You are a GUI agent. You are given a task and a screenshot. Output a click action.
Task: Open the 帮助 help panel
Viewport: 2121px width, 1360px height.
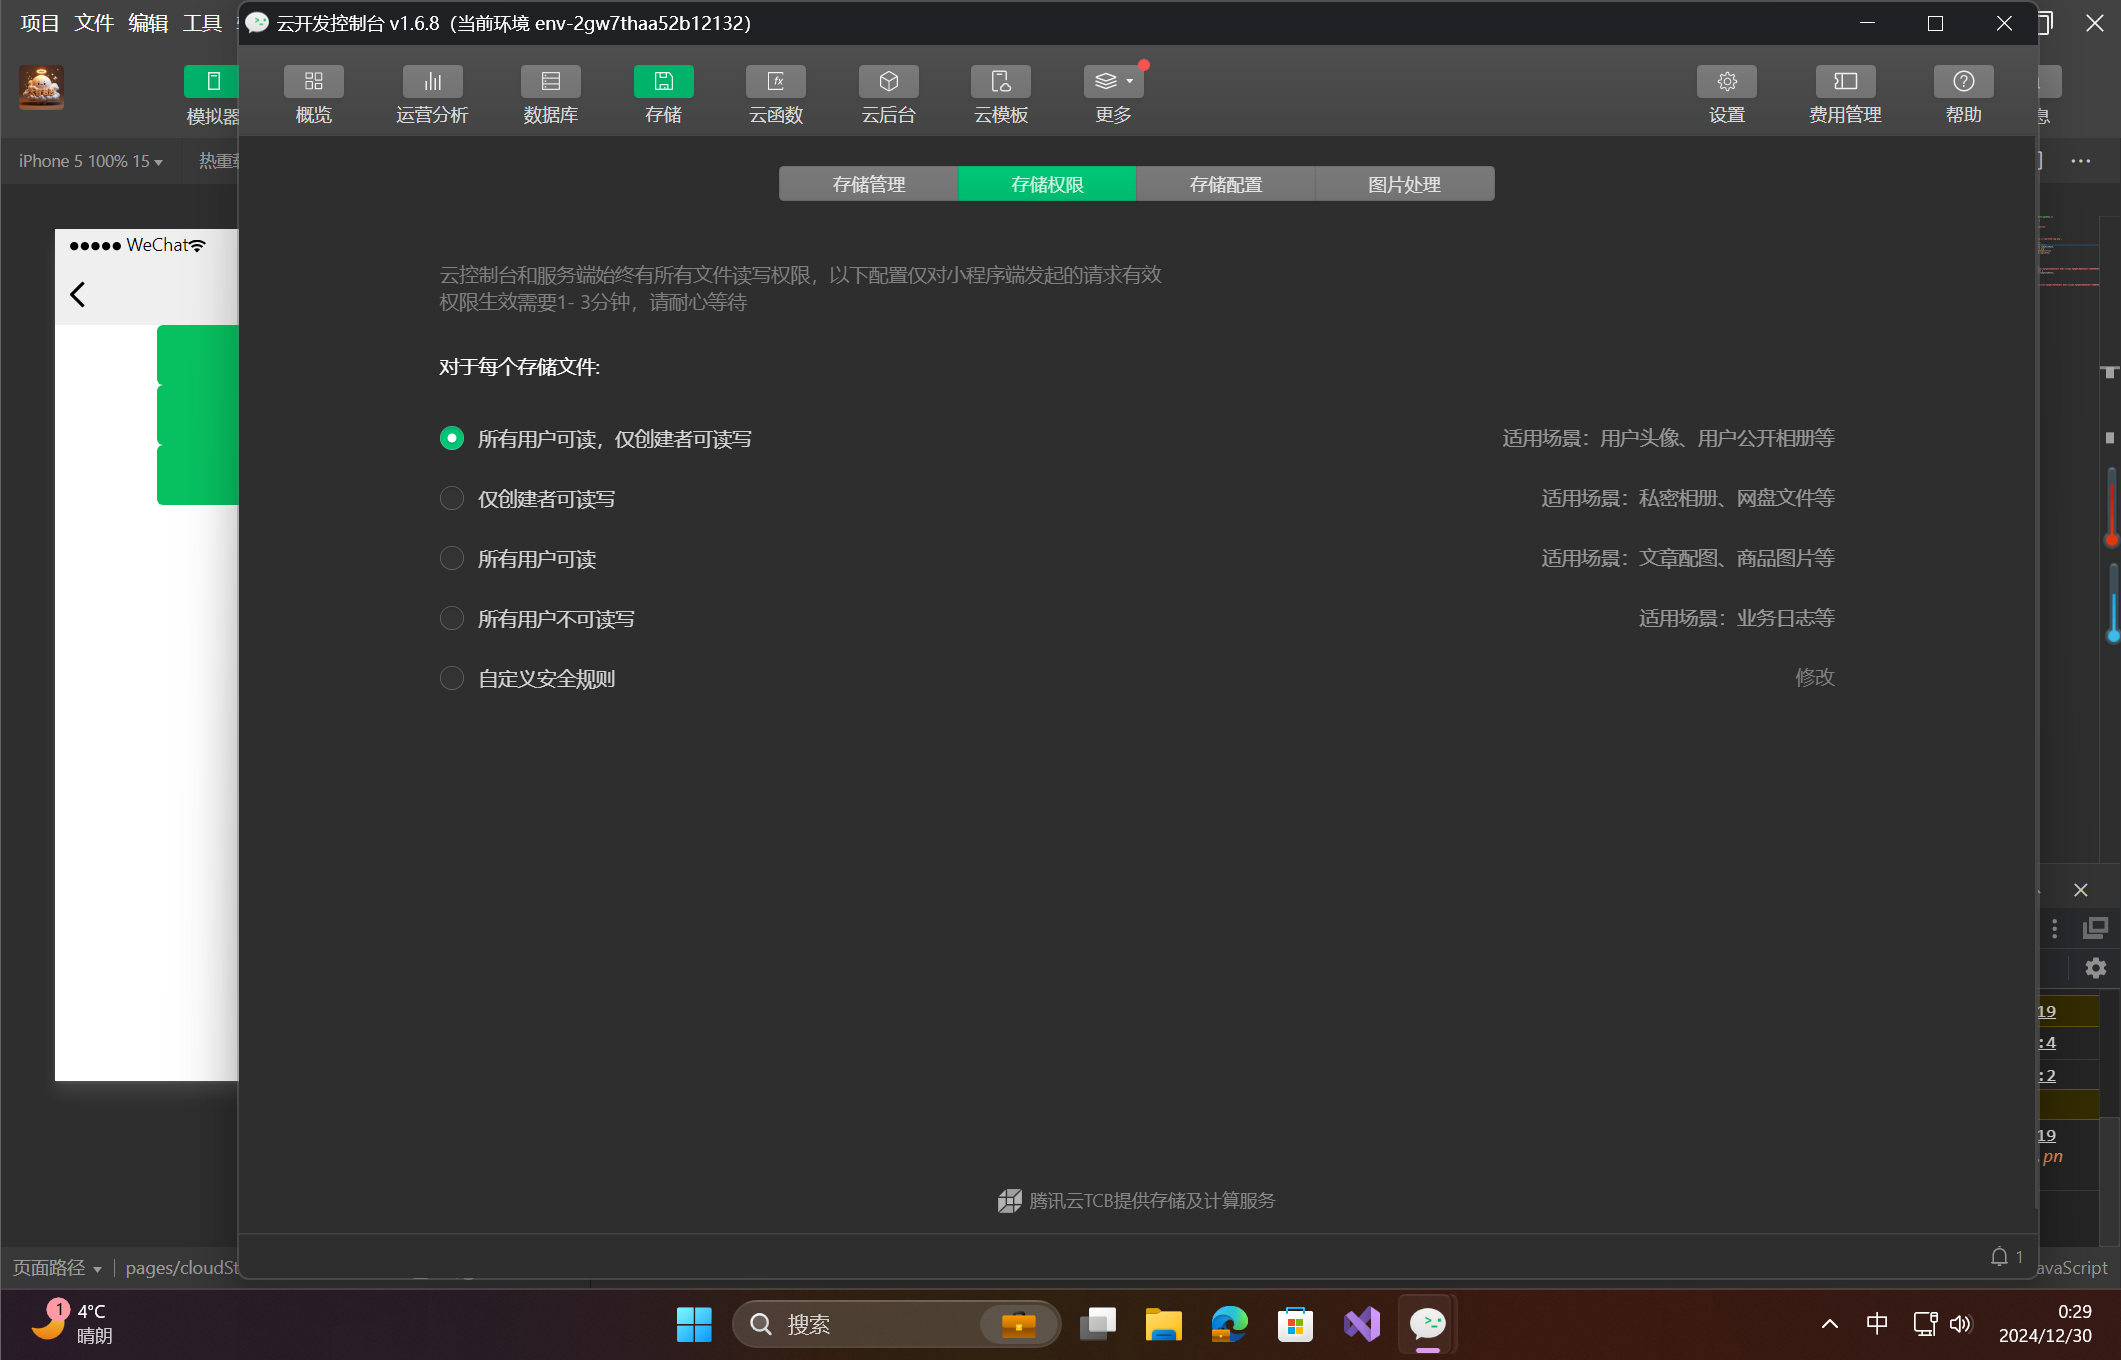(x=1962, y=95)
